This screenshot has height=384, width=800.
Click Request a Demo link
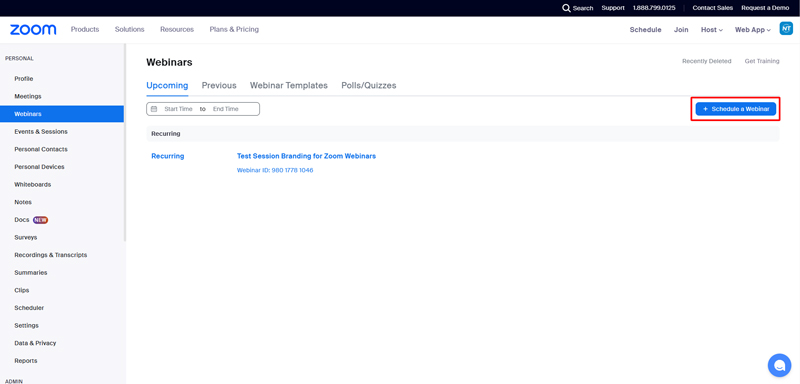click(x=765, y=8)
